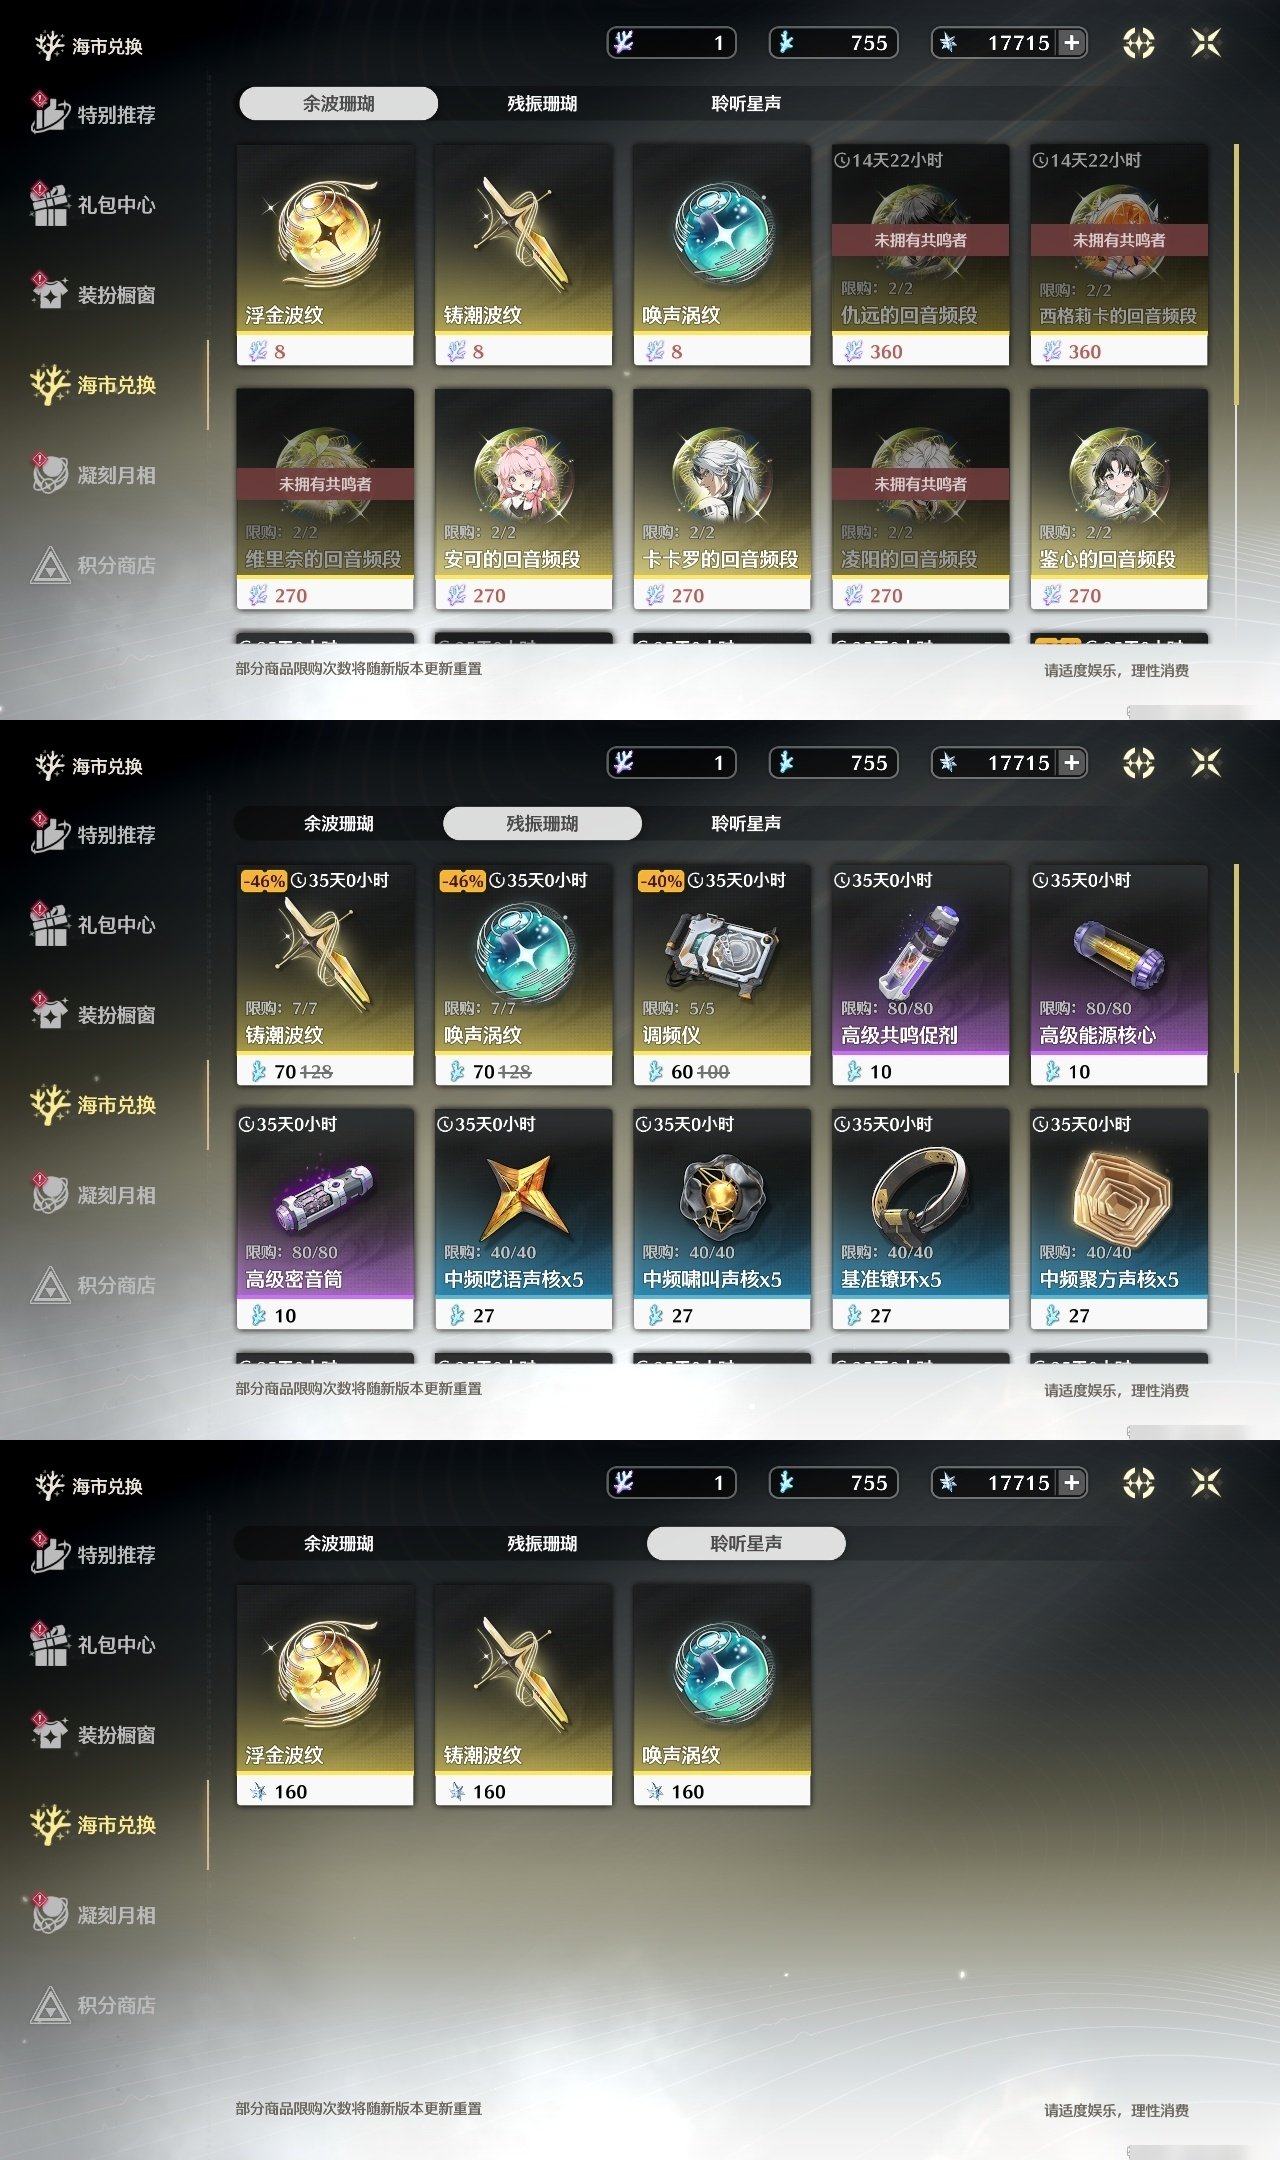Select 浮金波纹 priced at 8 coral
Screen dimensions: 1280x2160
pos(325,255)
